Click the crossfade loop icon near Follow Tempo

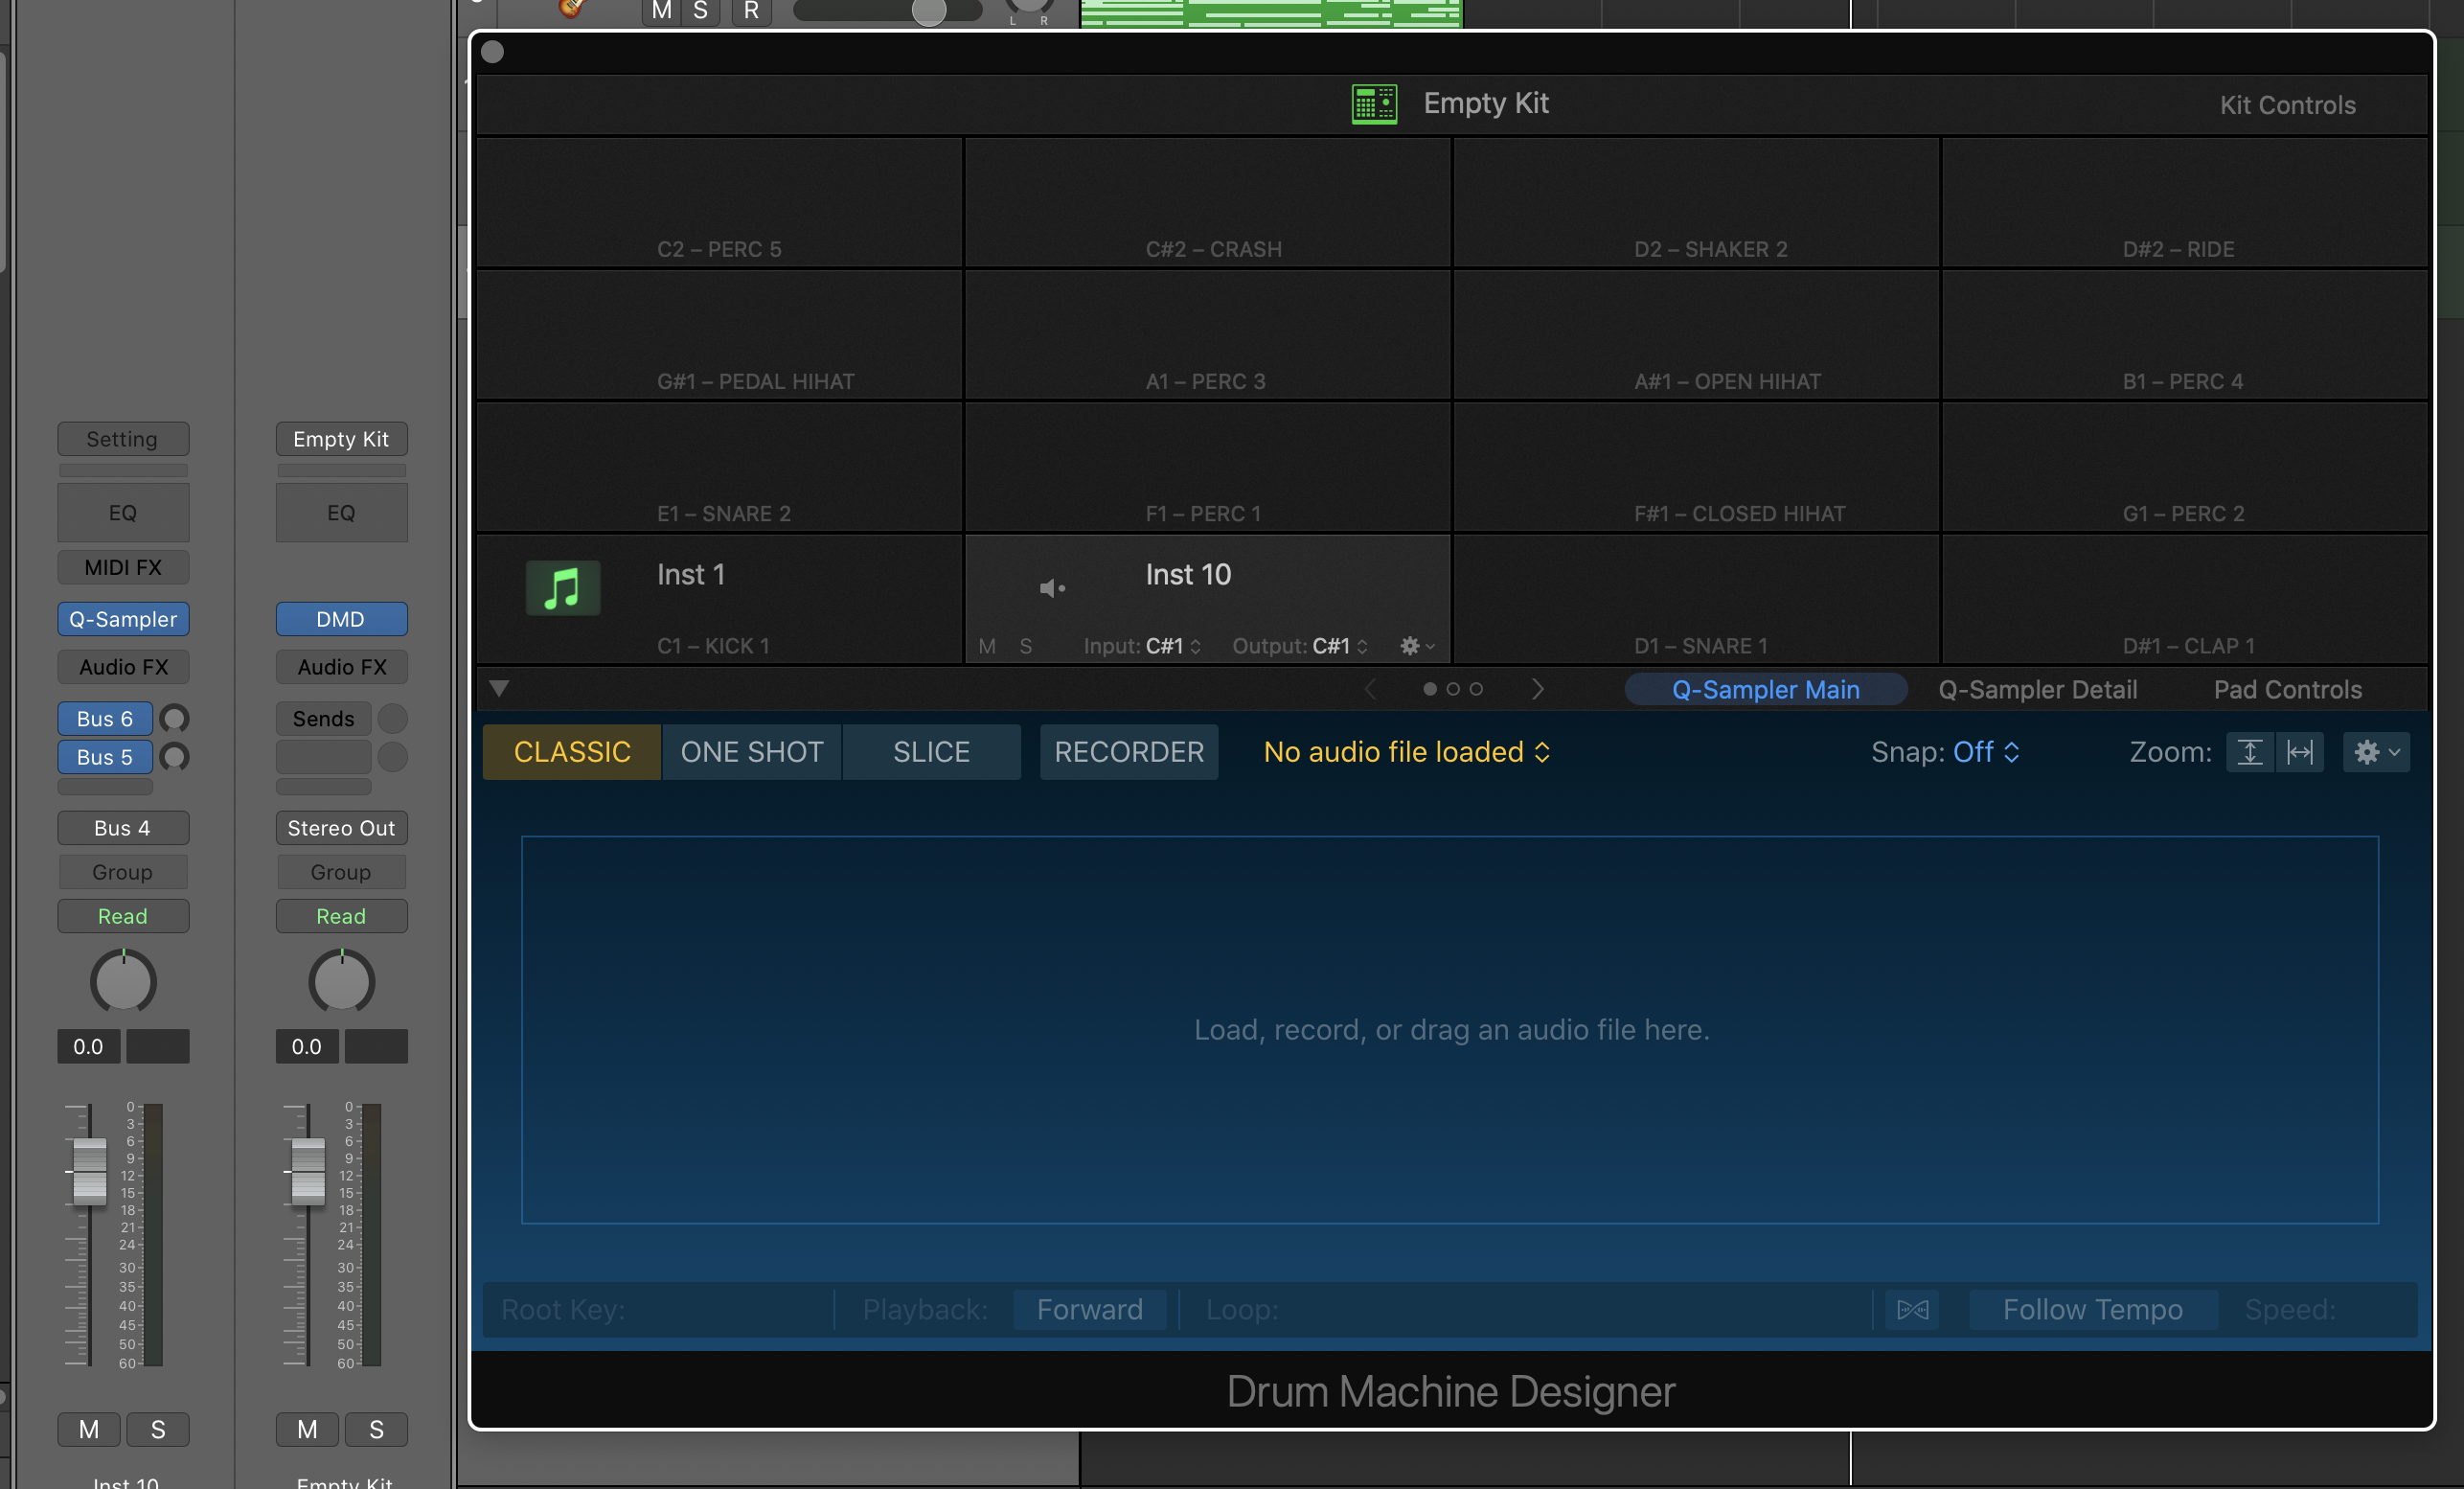pos(1912,1309)
